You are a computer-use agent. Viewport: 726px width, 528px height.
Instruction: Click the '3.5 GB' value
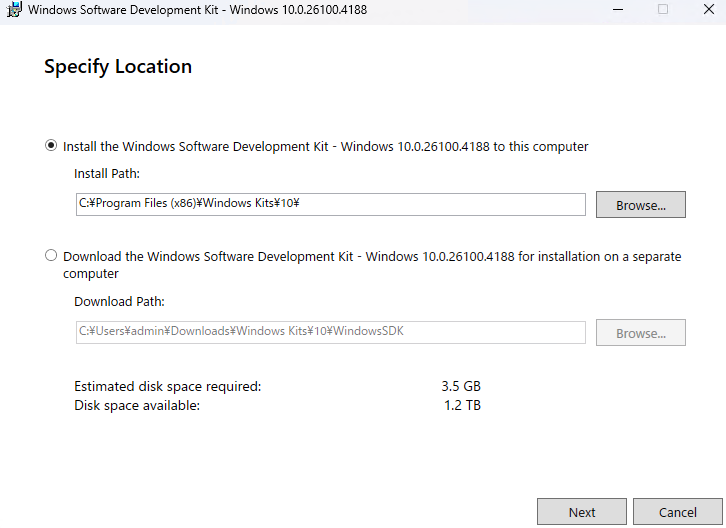[x=461, y=386]
